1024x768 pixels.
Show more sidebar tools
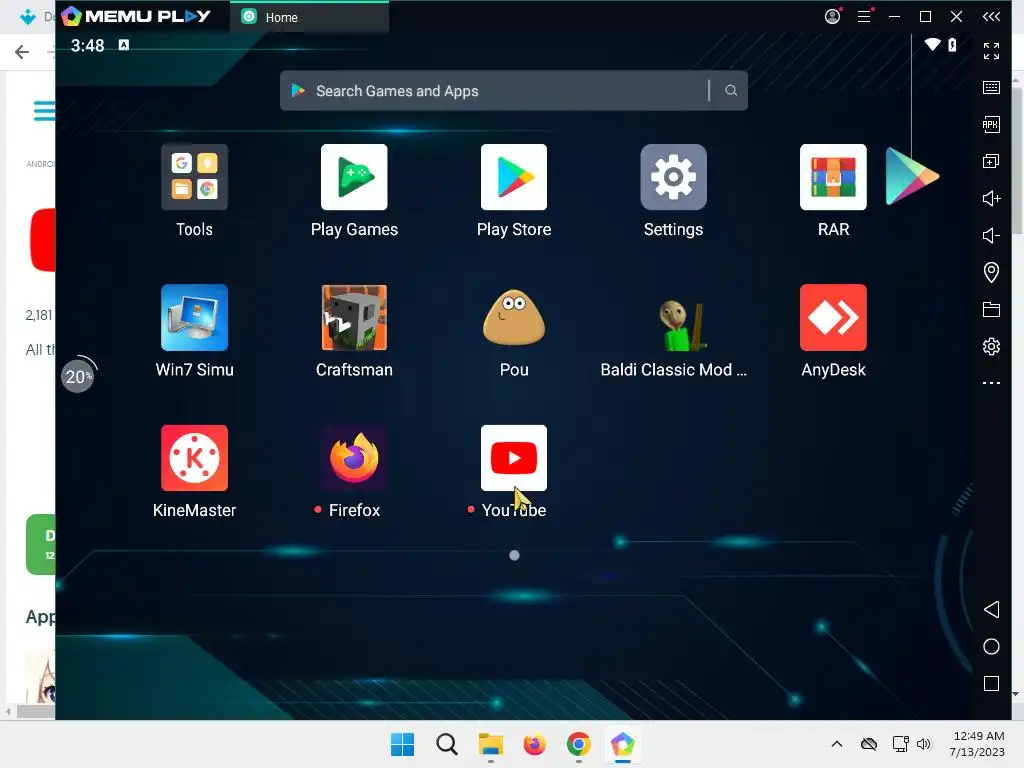(x=991, y=383)
